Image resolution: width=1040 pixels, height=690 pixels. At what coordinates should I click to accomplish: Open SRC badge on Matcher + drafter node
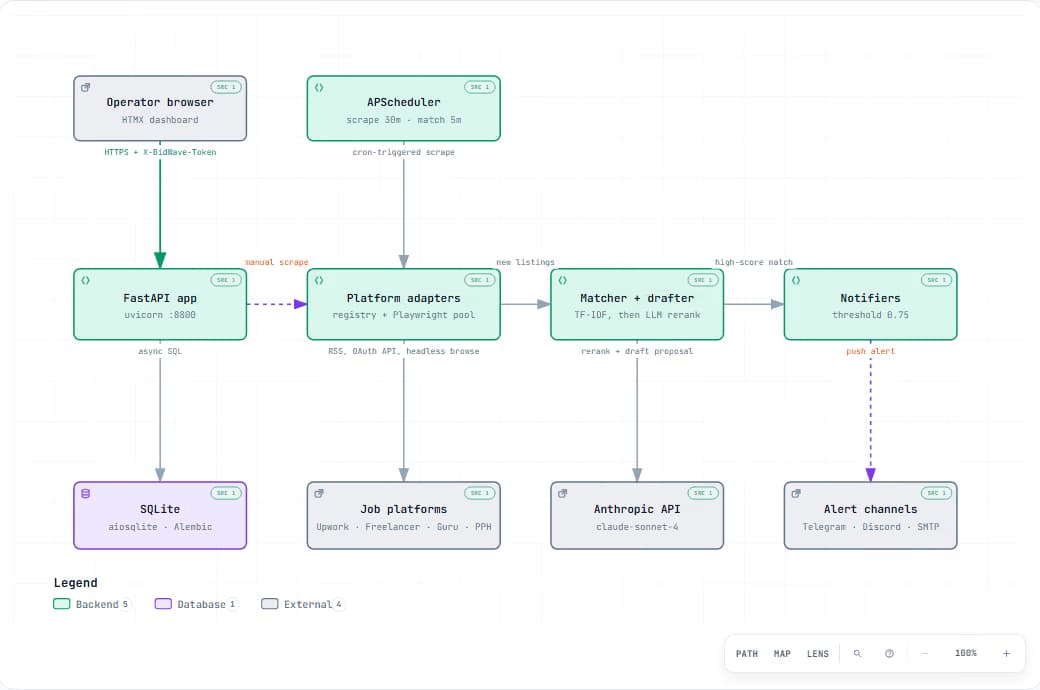702,280
